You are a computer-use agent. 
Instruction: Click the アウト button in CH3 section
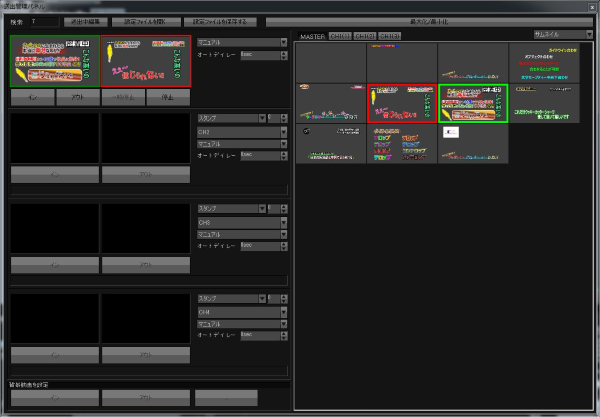146,265
